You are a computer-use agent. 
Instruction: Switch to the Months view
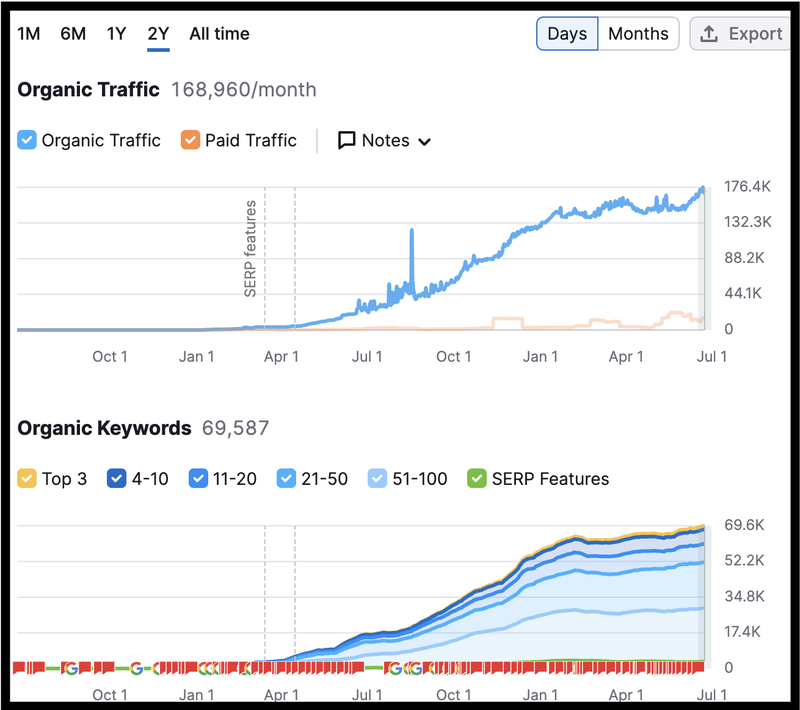pyautogui.click(x=638, y=33)
